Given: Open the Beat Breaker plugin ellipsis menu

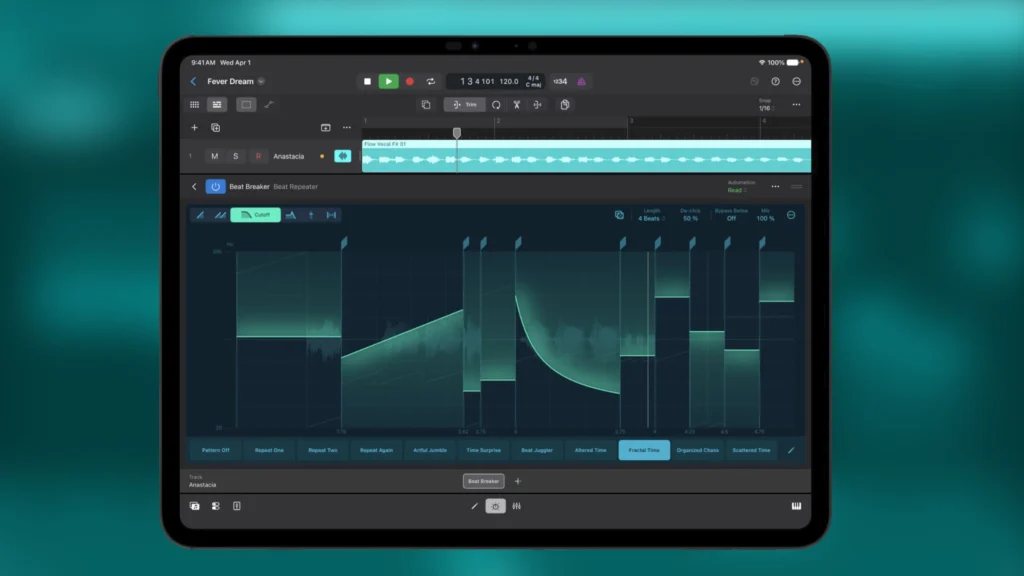Looking at the screenshot, I should pyautogui.click(x=775, y=187).
